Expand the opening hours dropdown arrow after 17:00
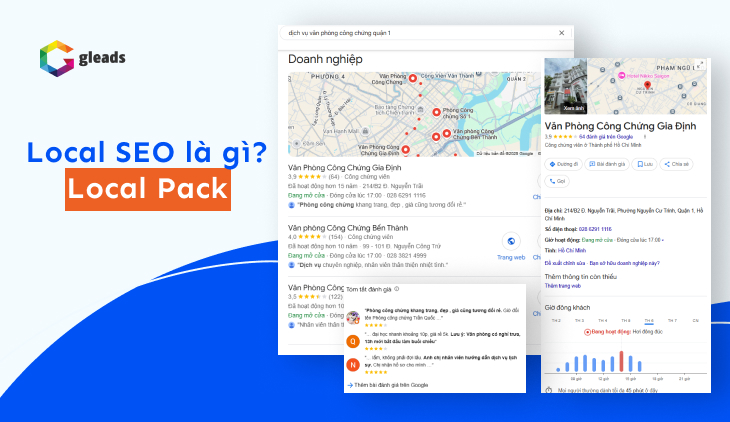Image resolution: width=730 pixels, height=422 pixels. [x=663, y=240]
